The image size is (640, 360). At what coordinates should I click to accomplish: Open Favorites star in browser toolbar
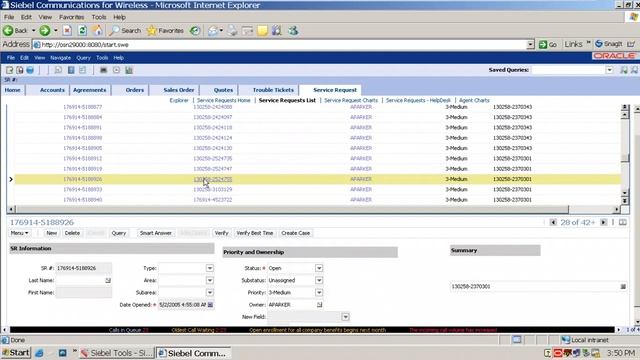pyautogui.click(x=151, y=30)
